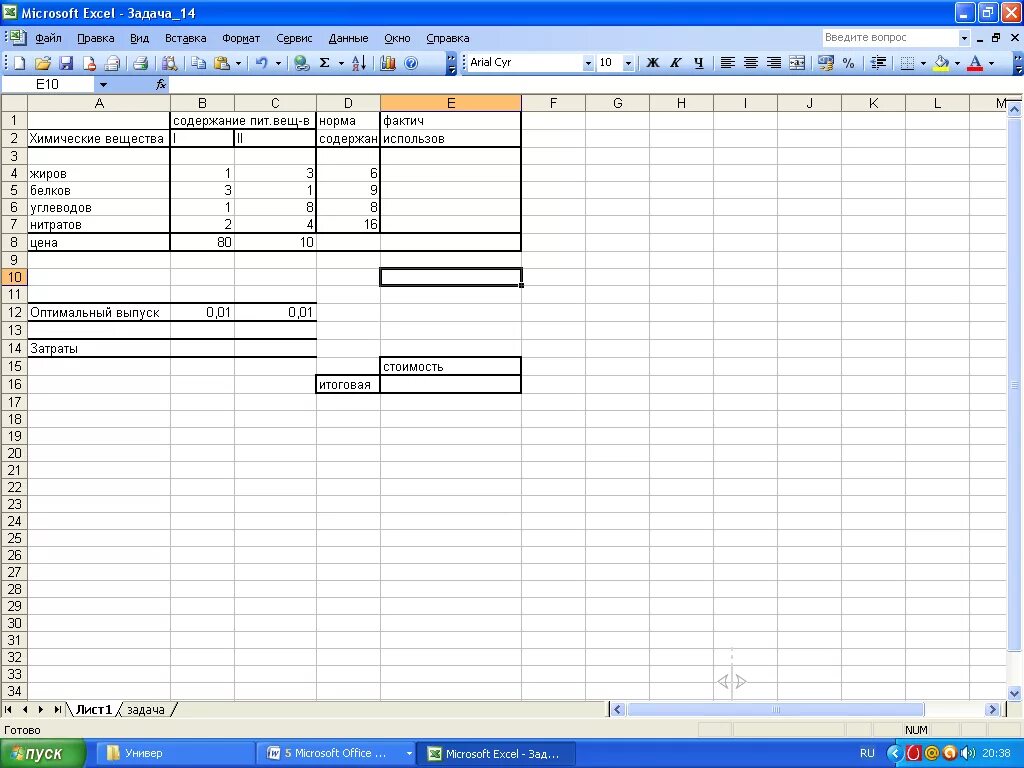Open the font size dropdown

click(628, 63)
